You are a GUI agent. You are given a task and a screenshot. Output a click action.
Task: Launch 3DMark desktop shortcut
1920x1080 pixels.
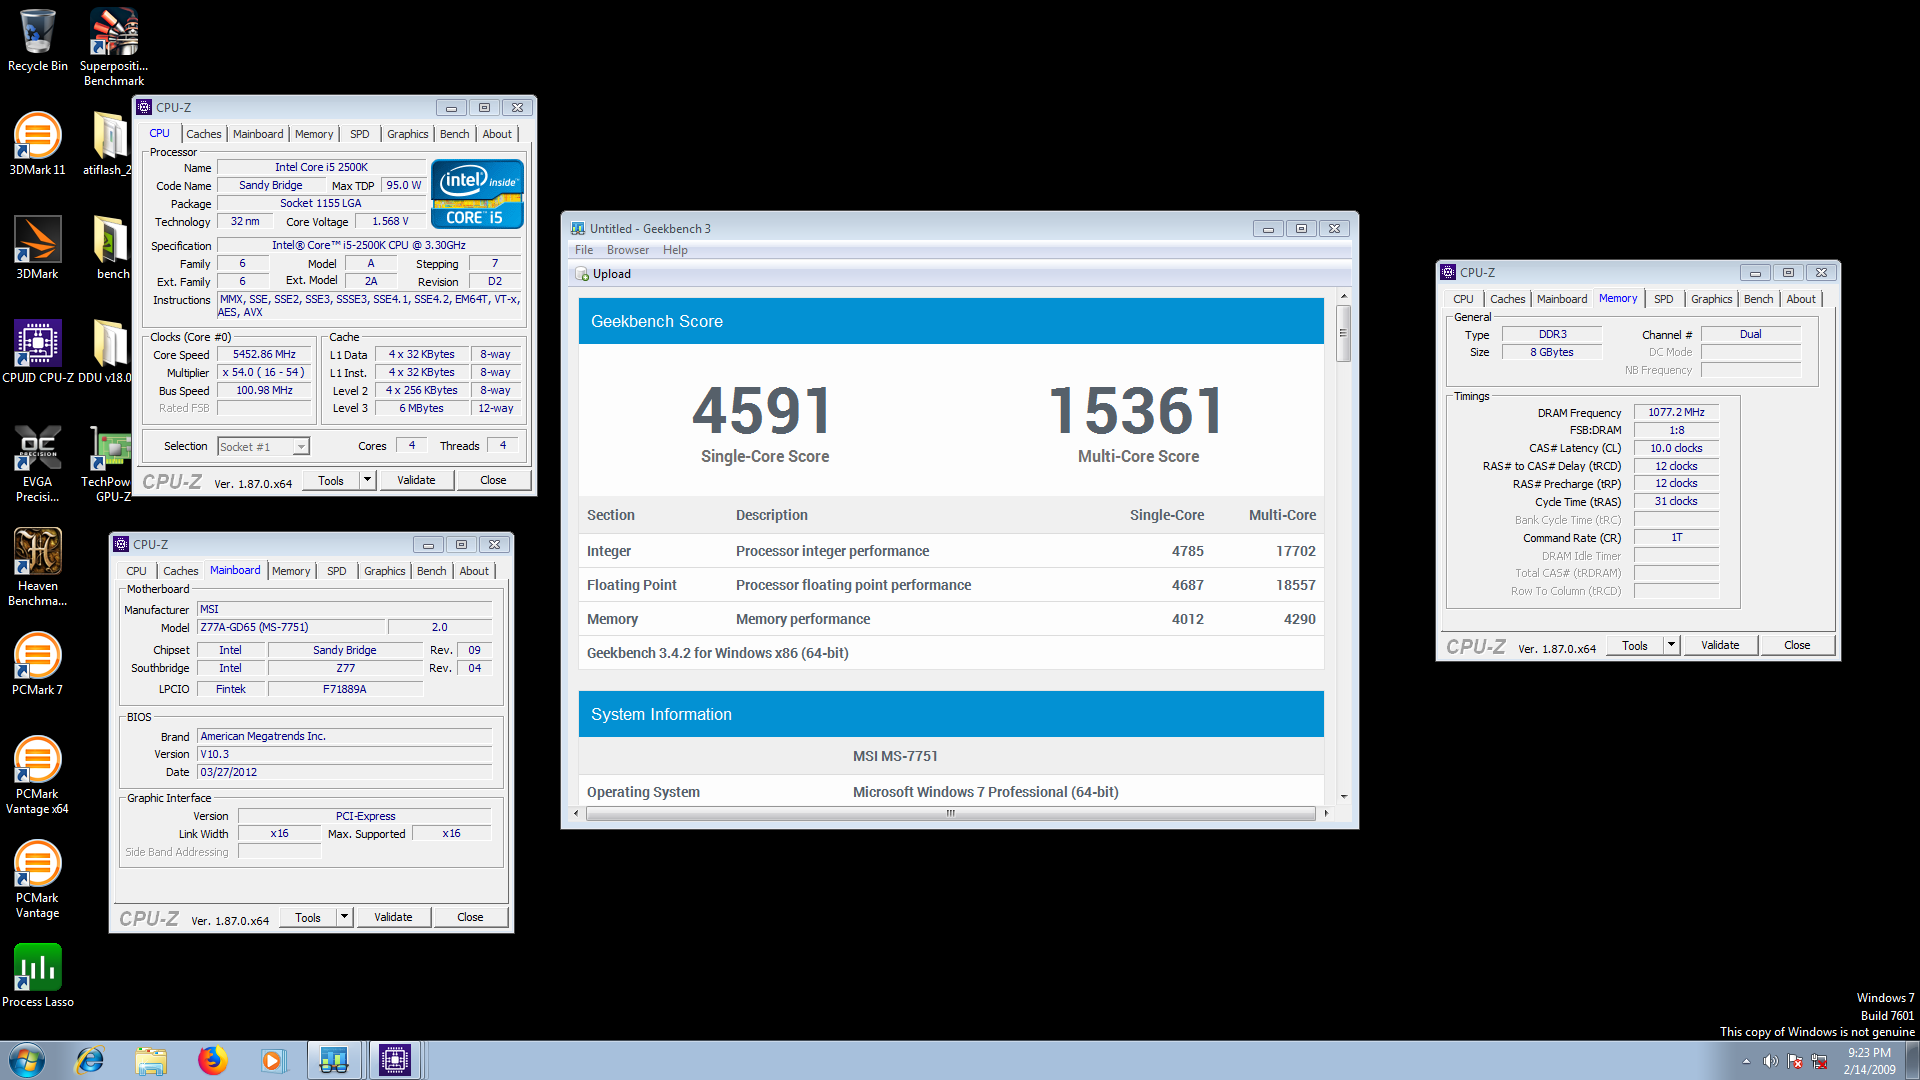click(37, 249)
